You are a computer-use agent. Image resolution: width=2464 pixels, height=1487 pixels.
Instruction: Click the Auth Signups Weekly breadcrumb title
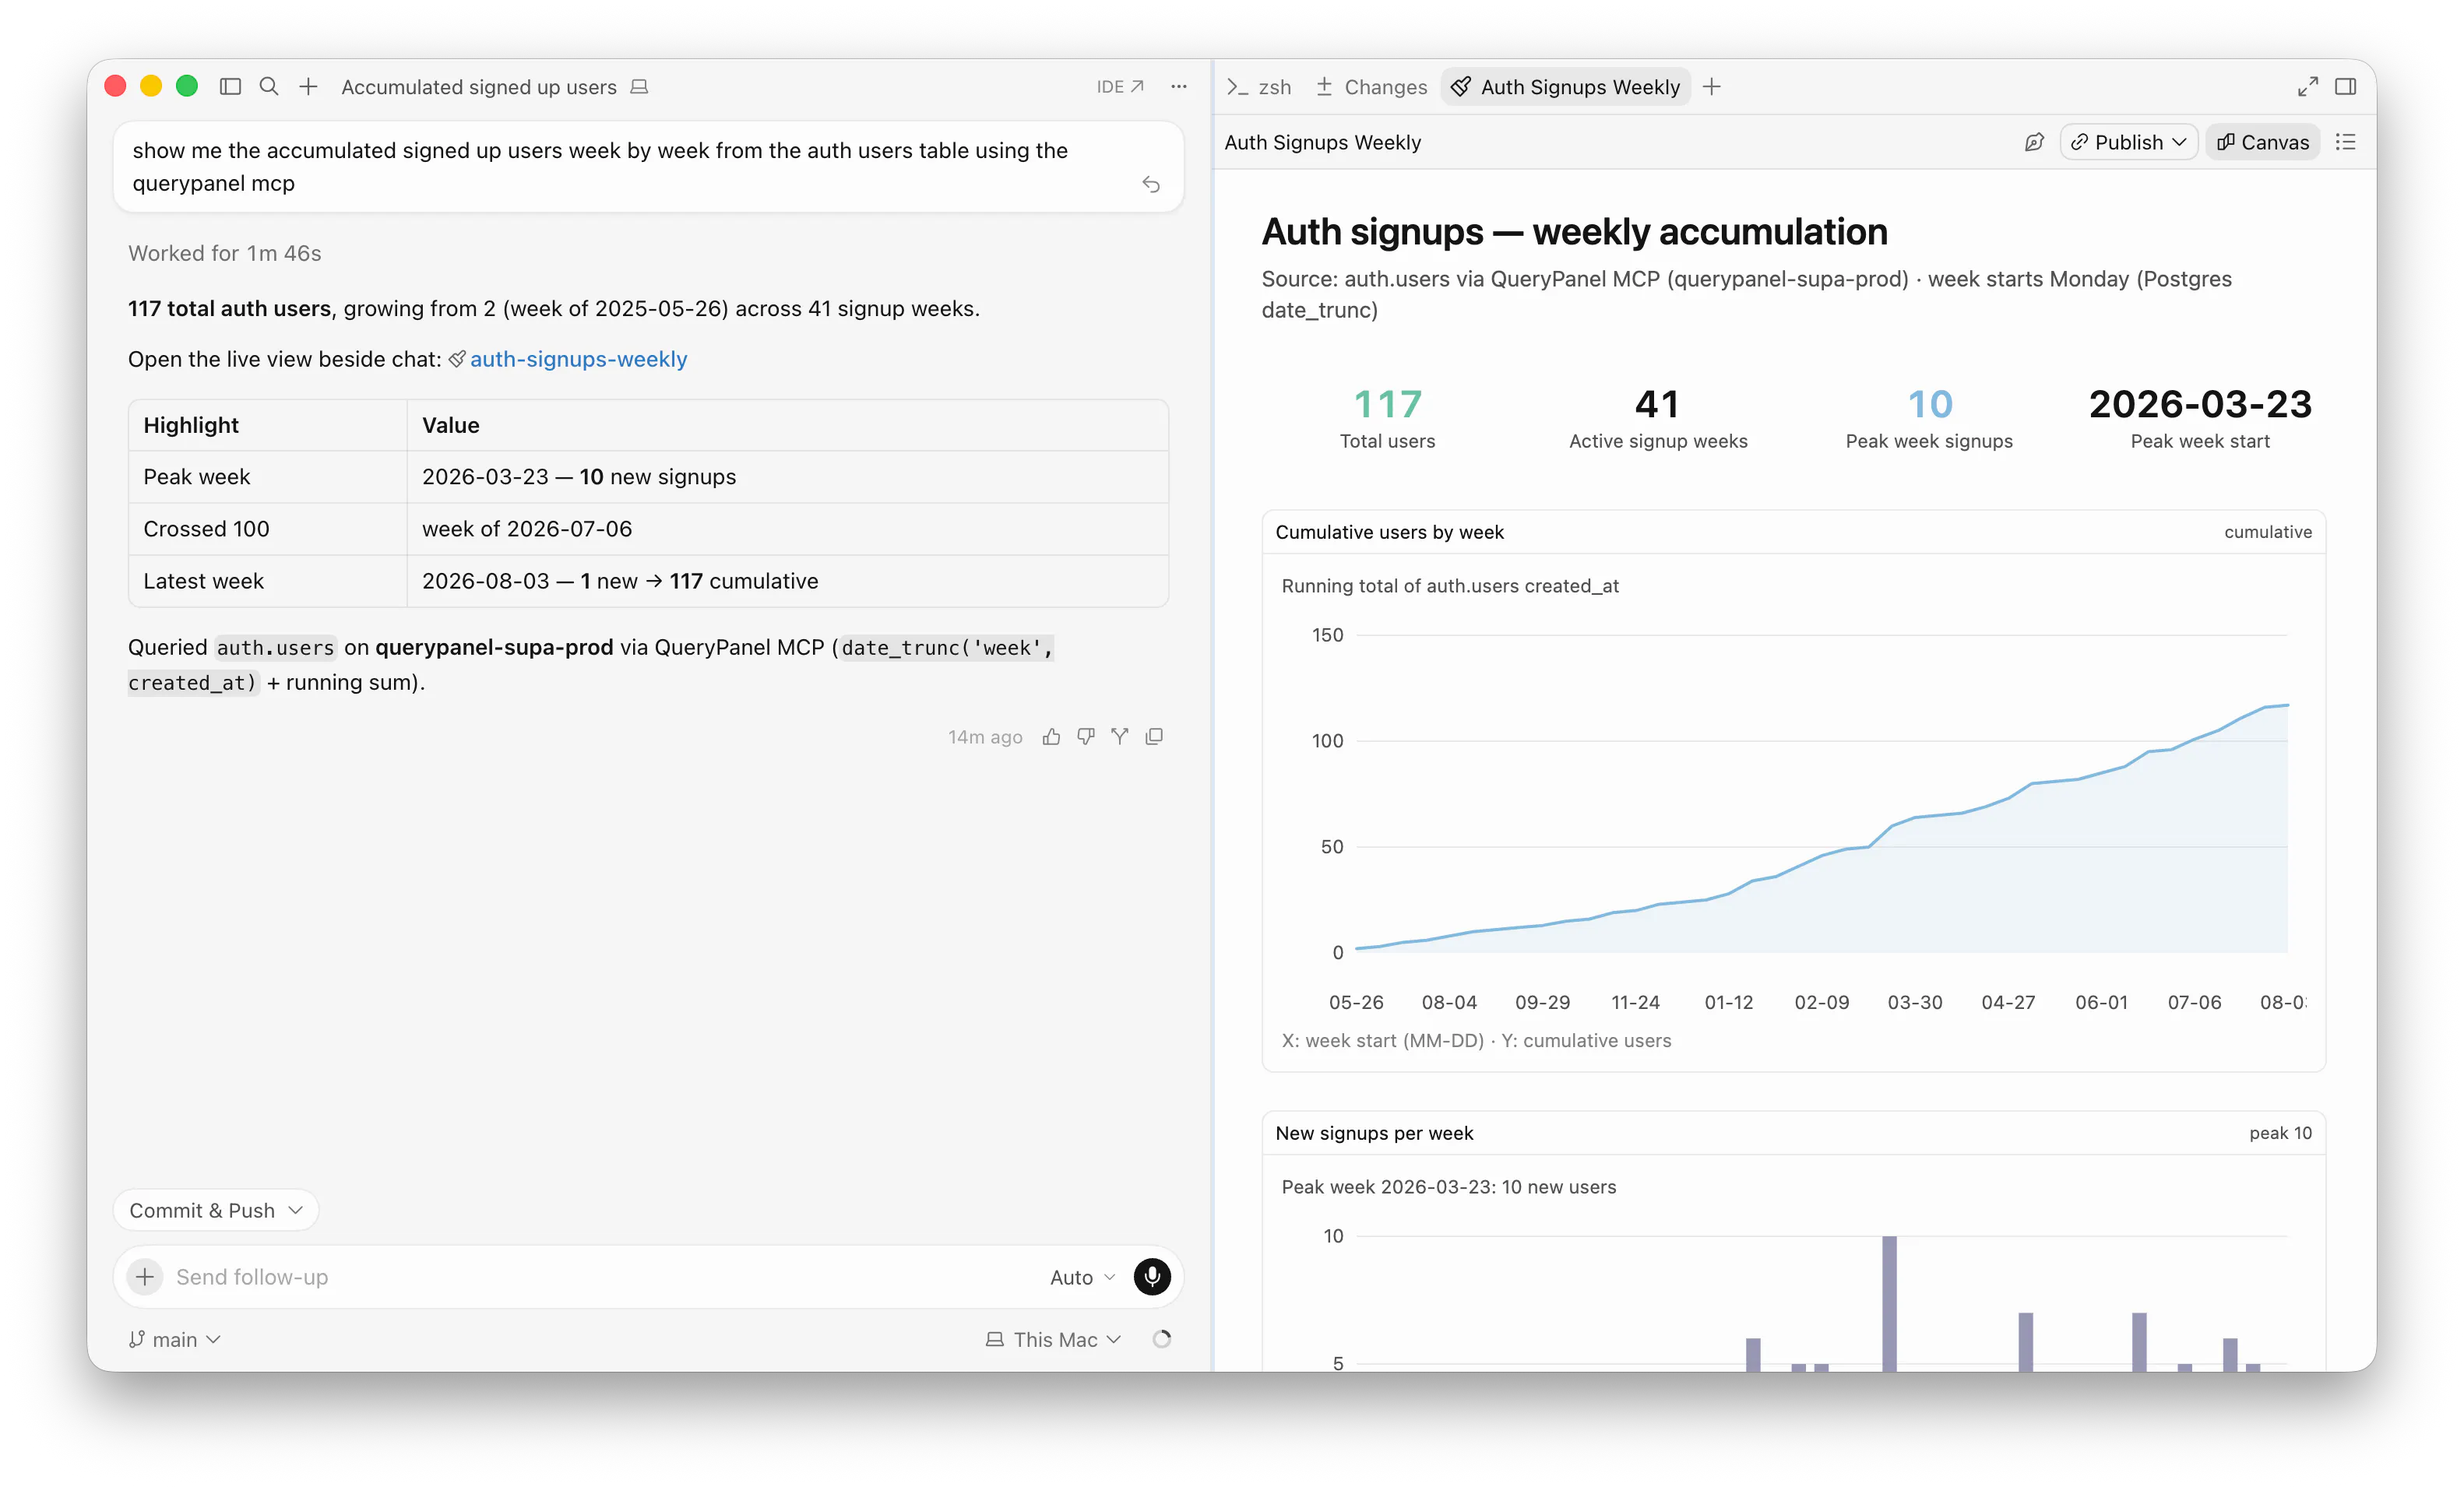(x=1322, y=142)
